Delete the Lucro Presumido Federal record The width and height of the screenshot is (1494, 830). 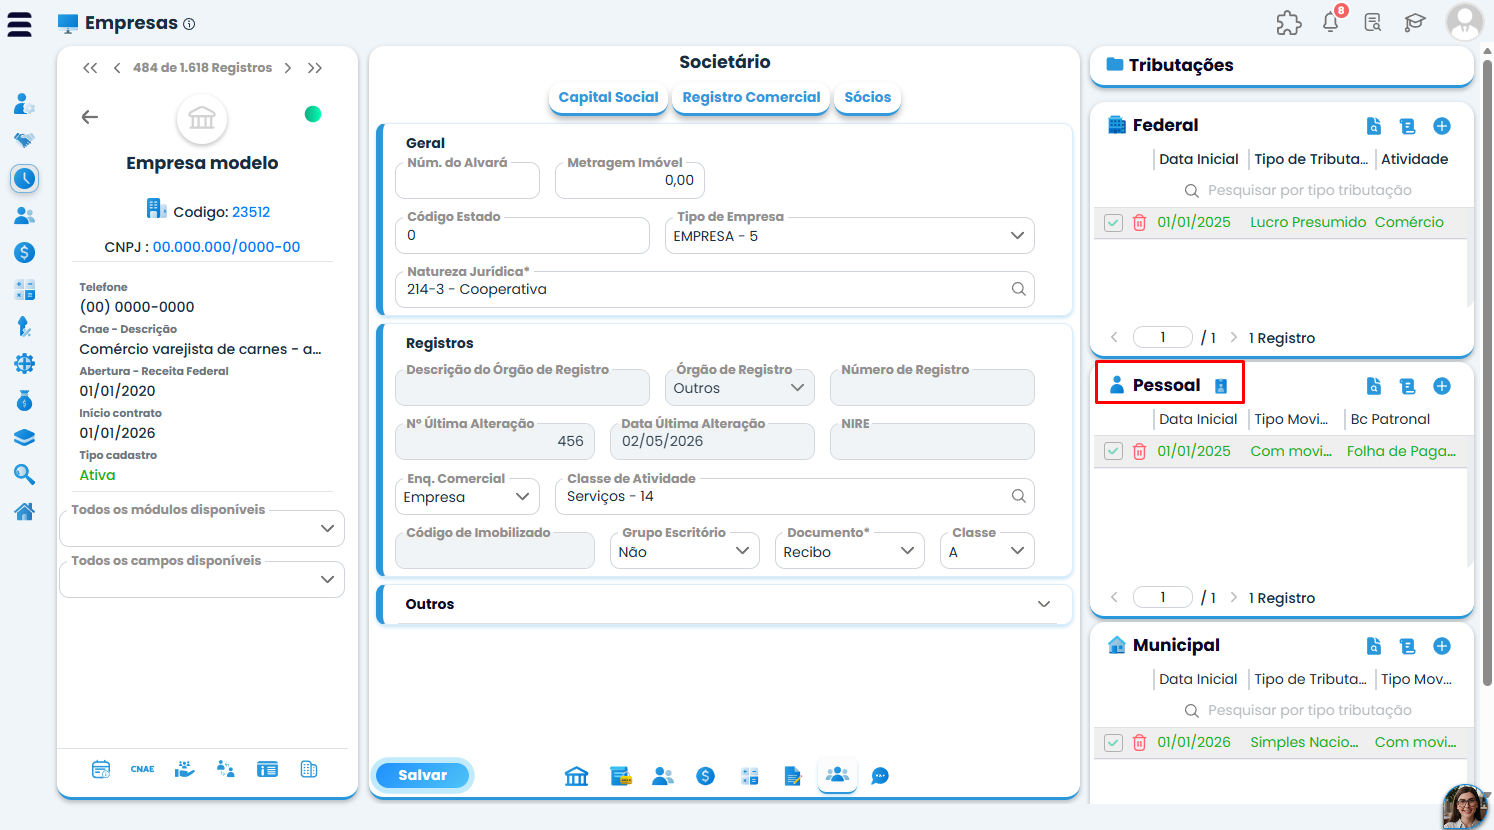(x=1139, y=222)
